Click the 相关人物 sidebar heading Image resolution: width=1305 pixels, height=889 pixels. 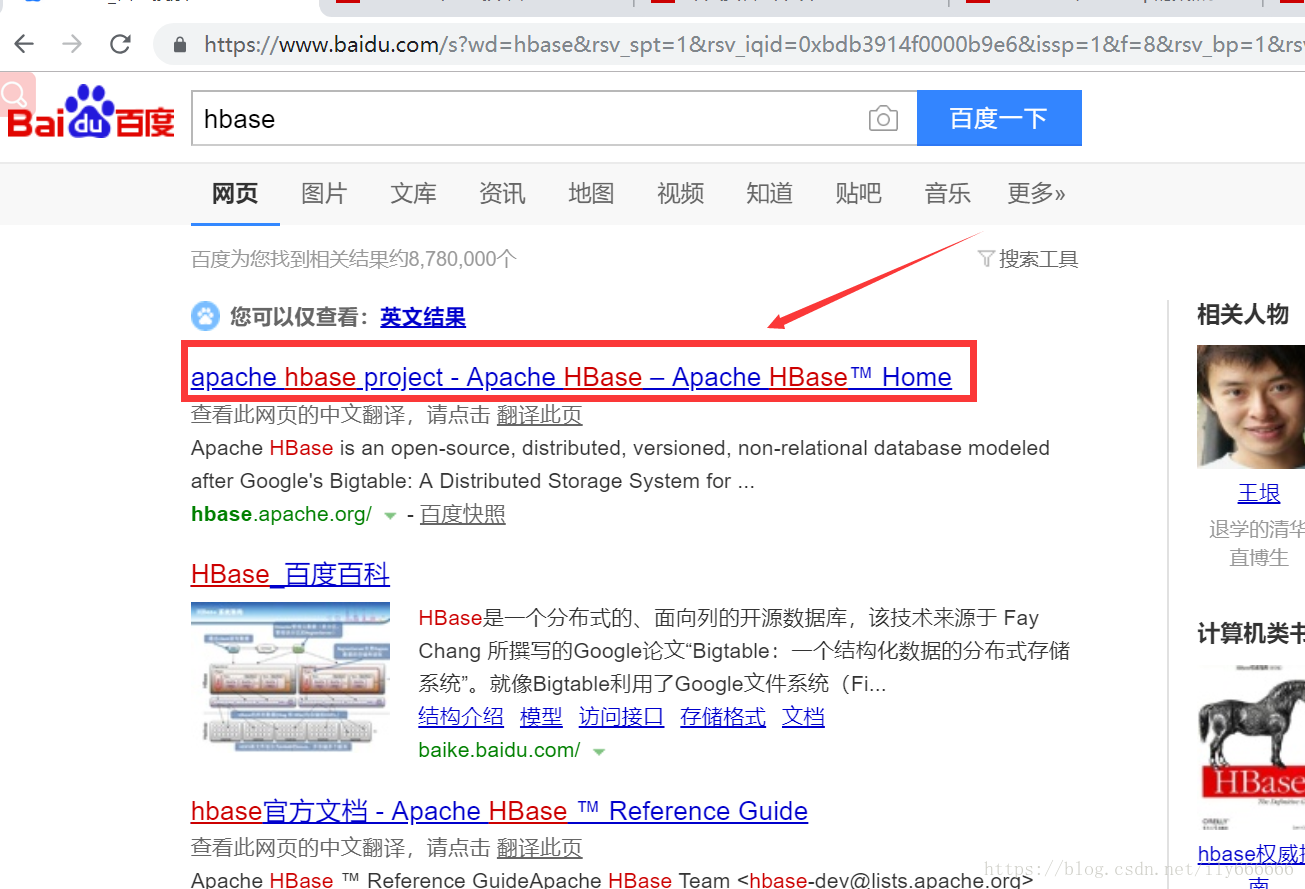pos(1243,315)
